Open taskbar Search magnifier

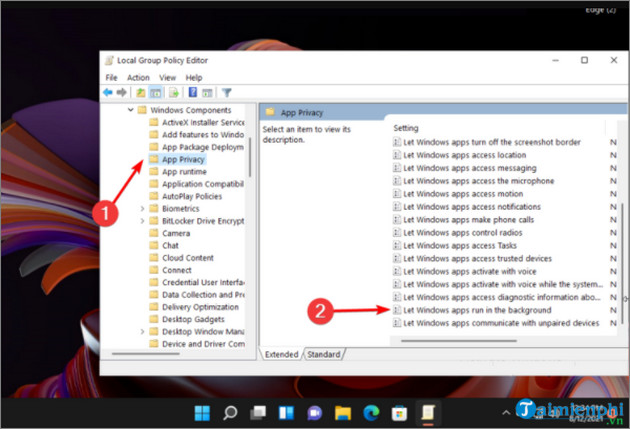pyautogui.click(x=230, y=413)
